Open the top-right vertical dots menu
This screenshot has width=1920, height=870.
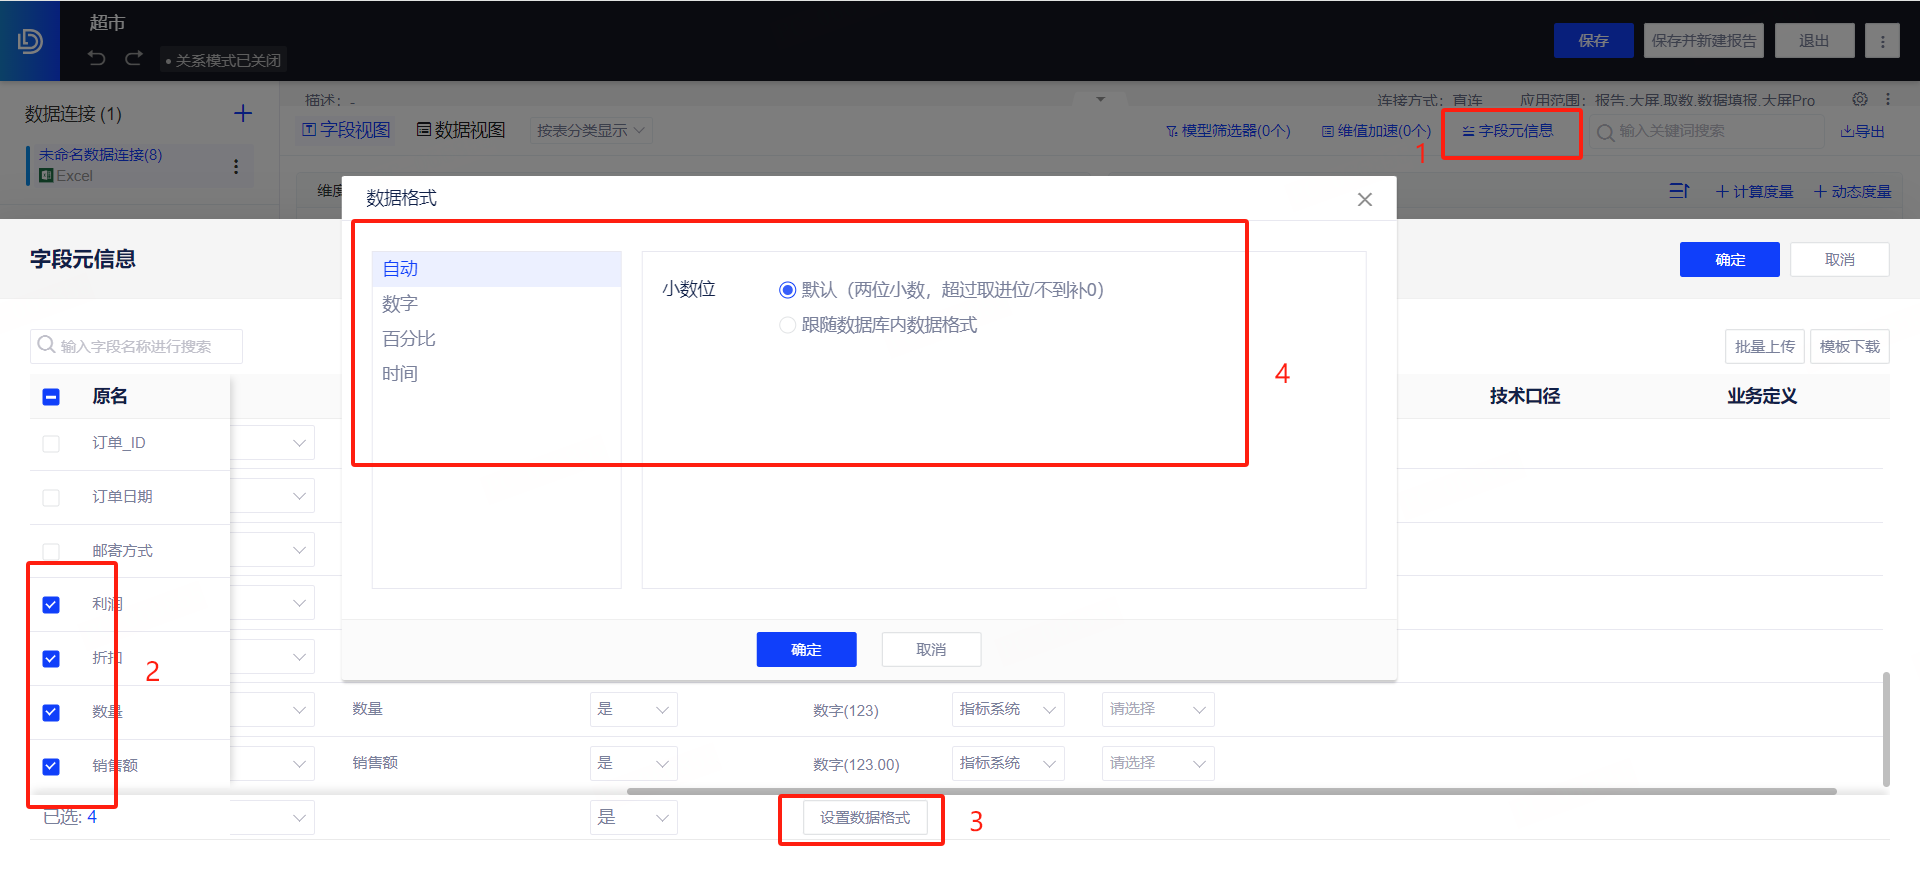pos(1882,41)
